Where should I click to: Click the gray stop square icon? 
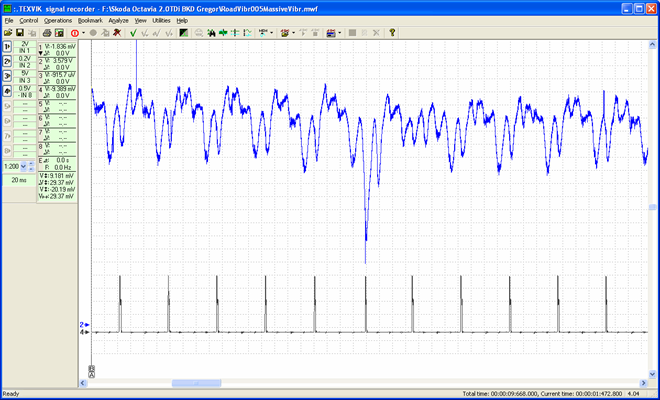pos(352,33)
